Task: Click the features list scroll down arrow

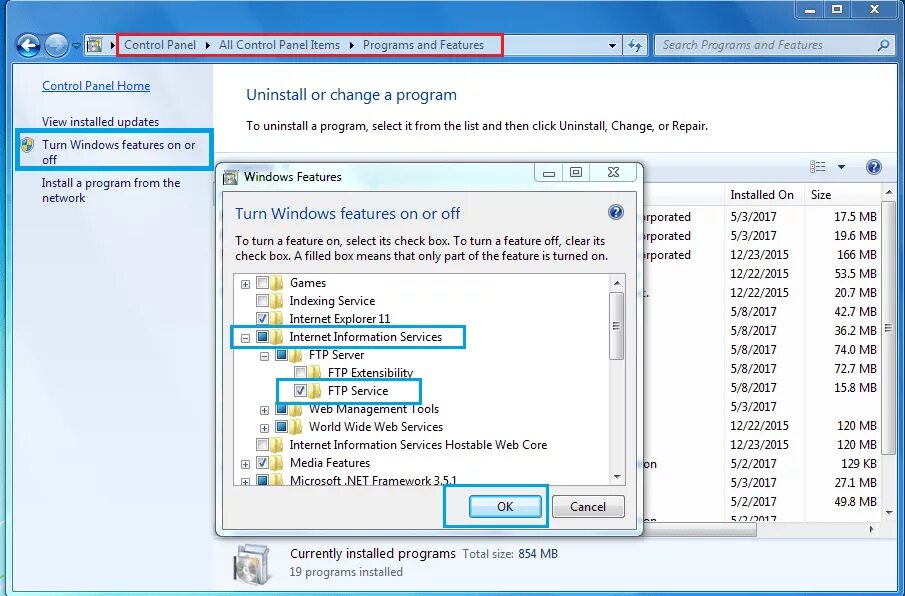Action: tap(617, 477)
